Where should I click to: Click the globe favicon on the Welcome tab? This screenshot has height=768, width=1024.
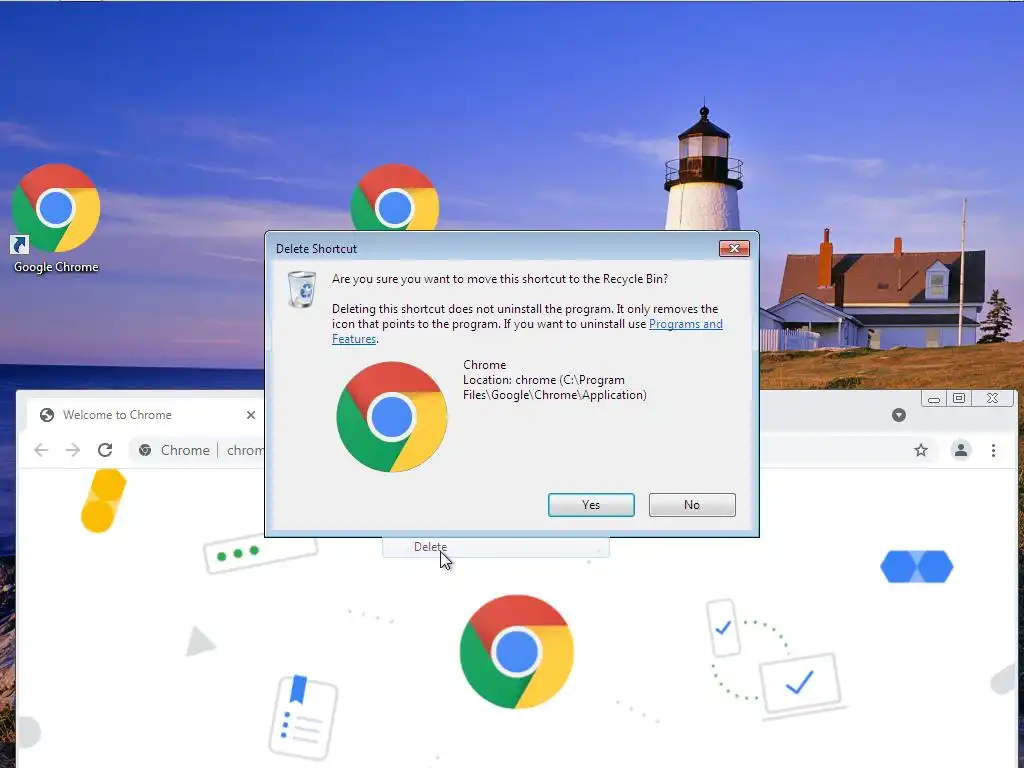[x=47, y=415]
